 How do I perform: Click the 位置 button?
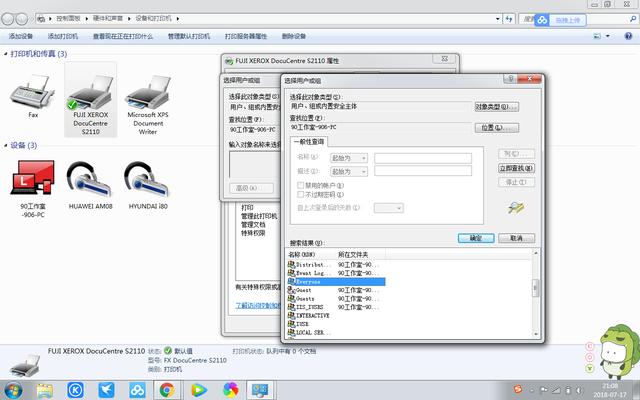click(x=497, y=128)
